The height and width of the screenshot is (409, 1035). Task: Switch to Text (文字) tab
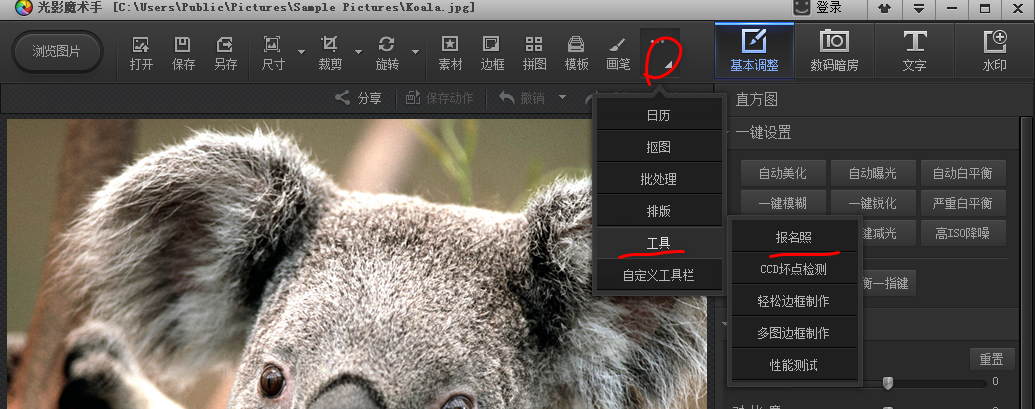pos(914,50)
